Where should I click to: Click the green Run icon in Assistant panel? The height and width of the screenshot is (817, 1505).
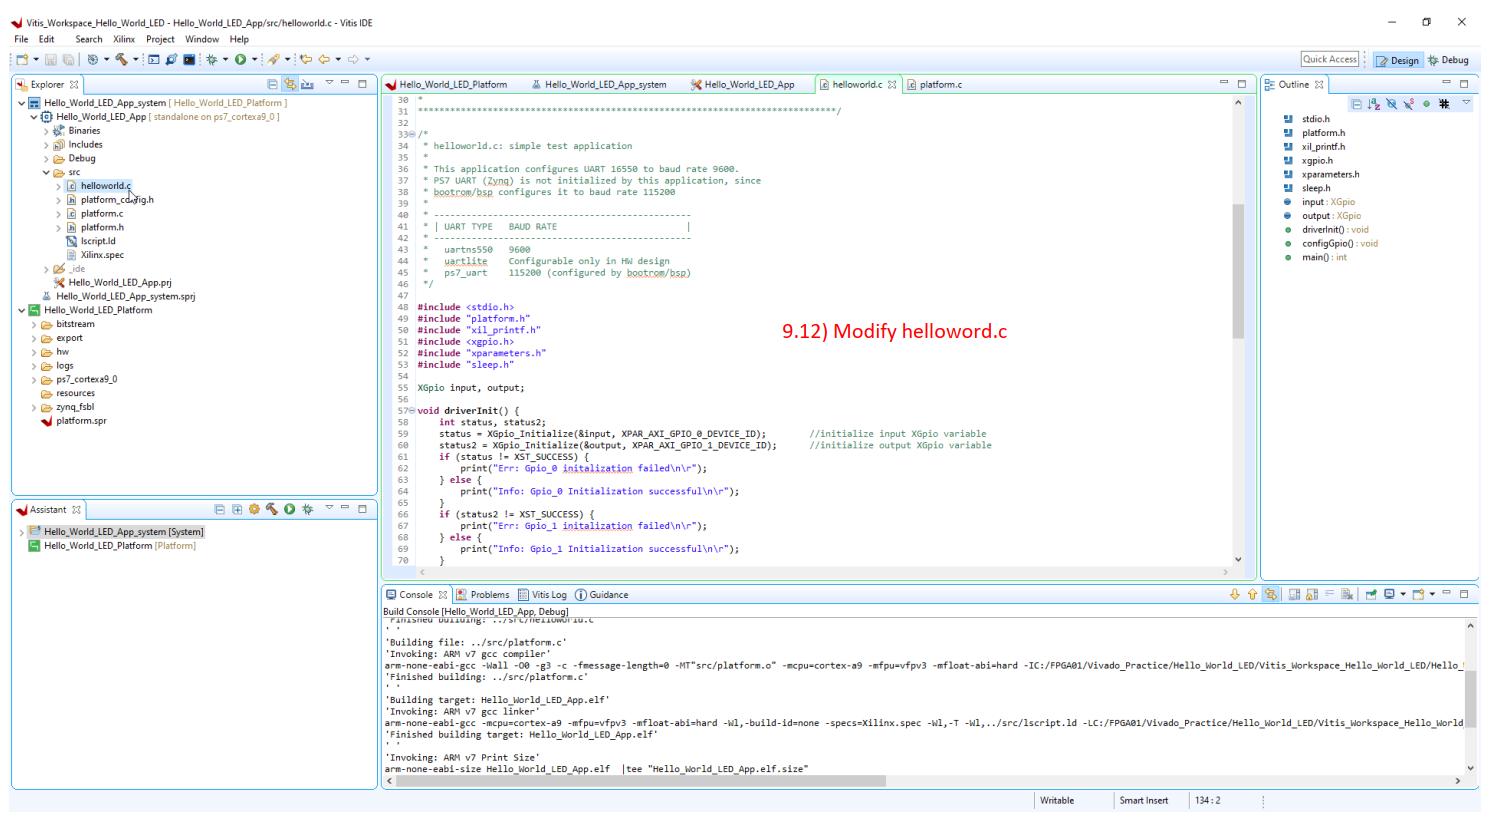pyautogui.click(x=289, y=509)
